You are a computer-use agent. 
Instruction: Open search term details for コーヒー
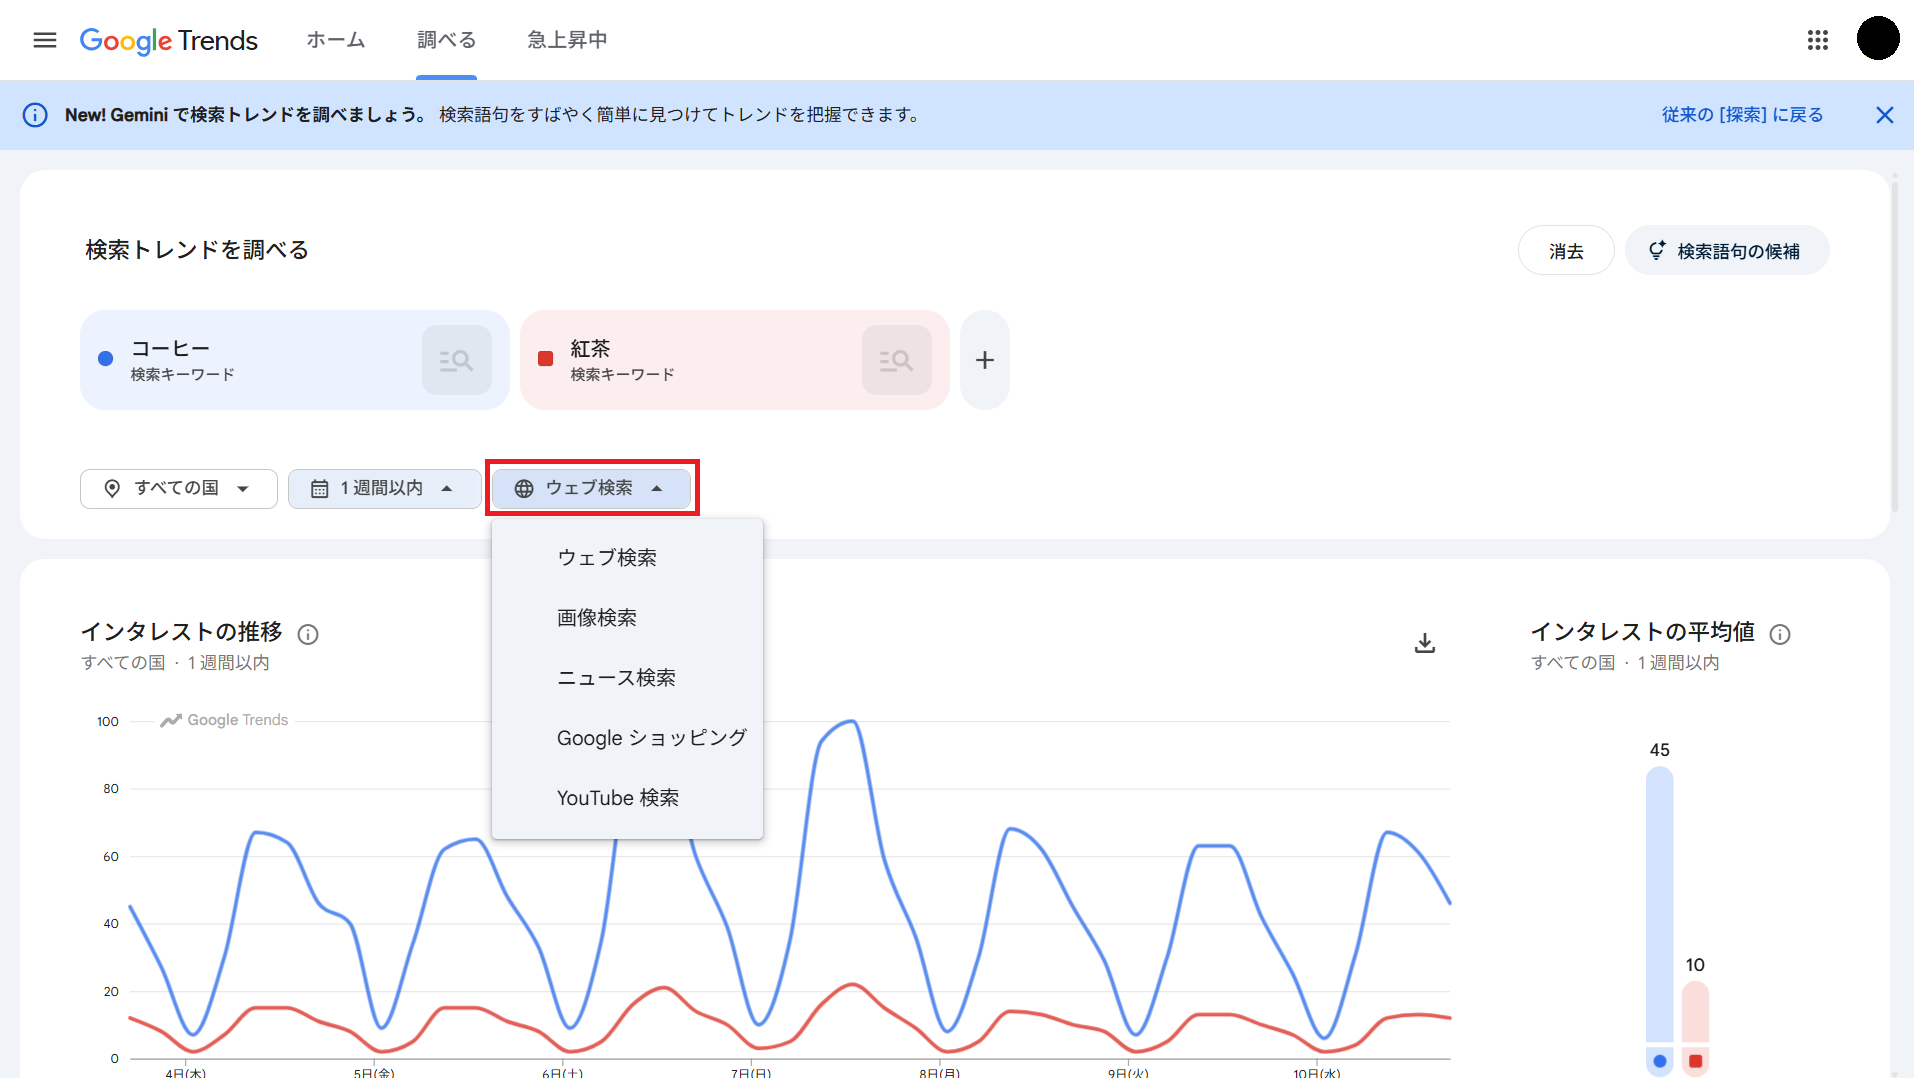tap(457, 360)
